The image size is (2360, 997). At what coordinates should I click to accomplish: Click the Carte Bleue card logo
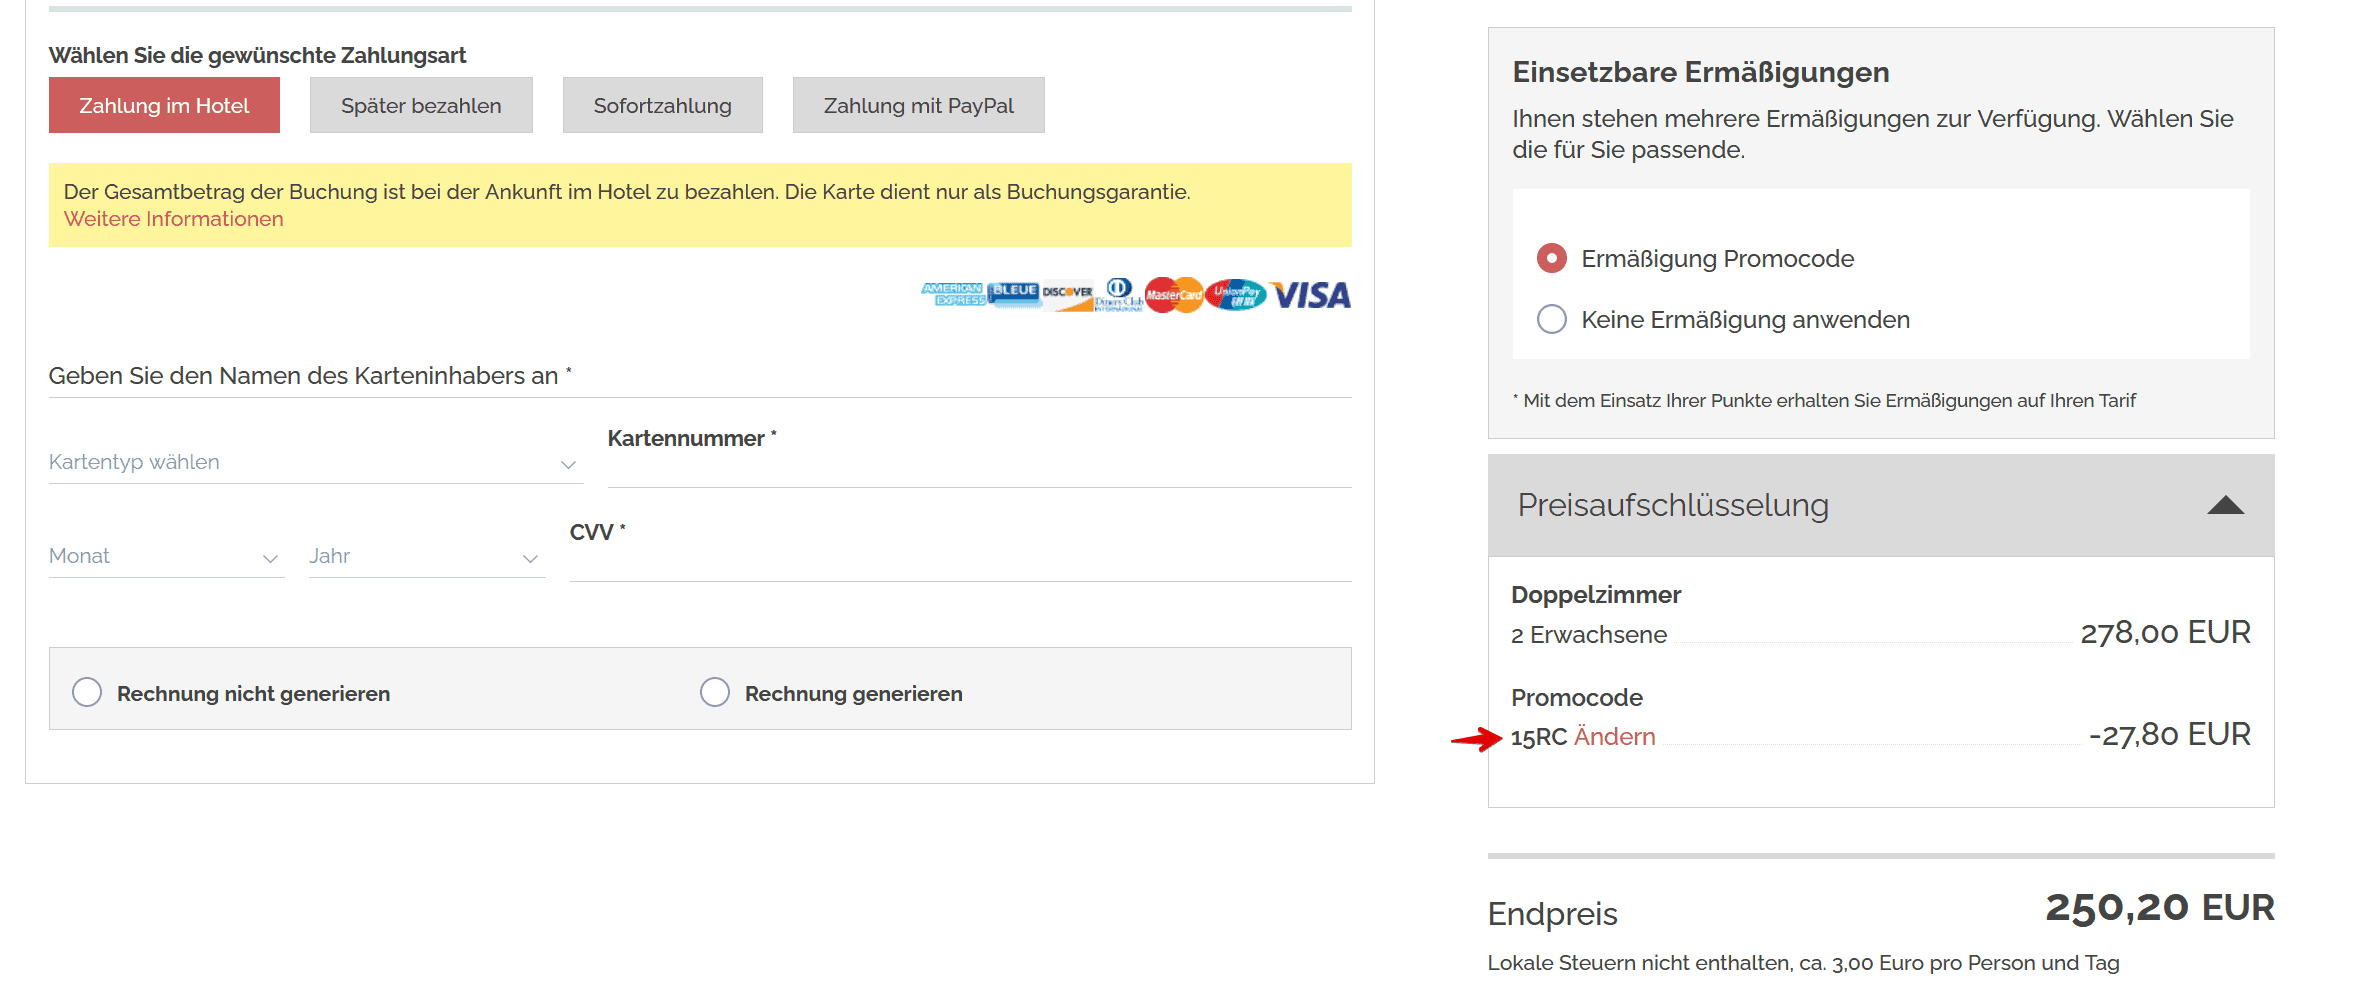[x=1013, y=292]
